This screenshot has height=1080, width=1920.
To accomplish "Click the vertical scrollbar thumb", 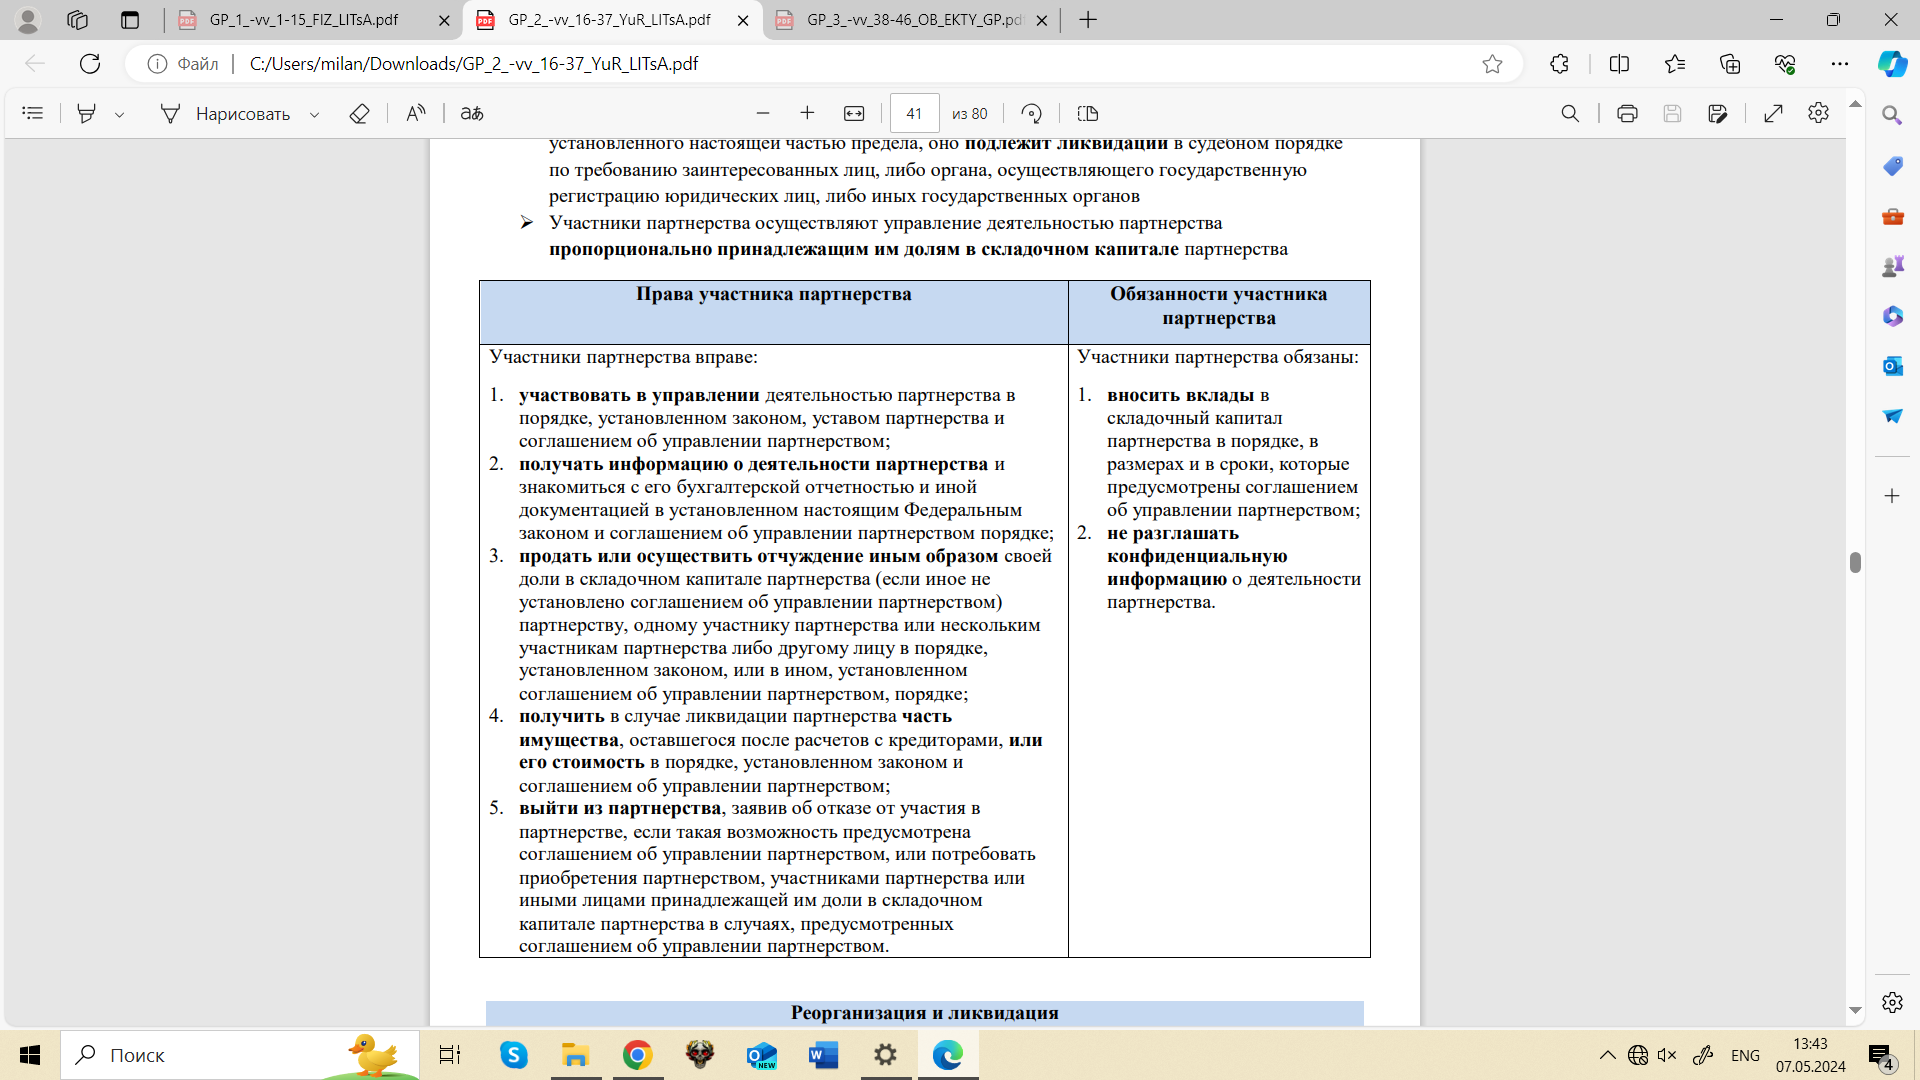I will (x=1855, y=562).
